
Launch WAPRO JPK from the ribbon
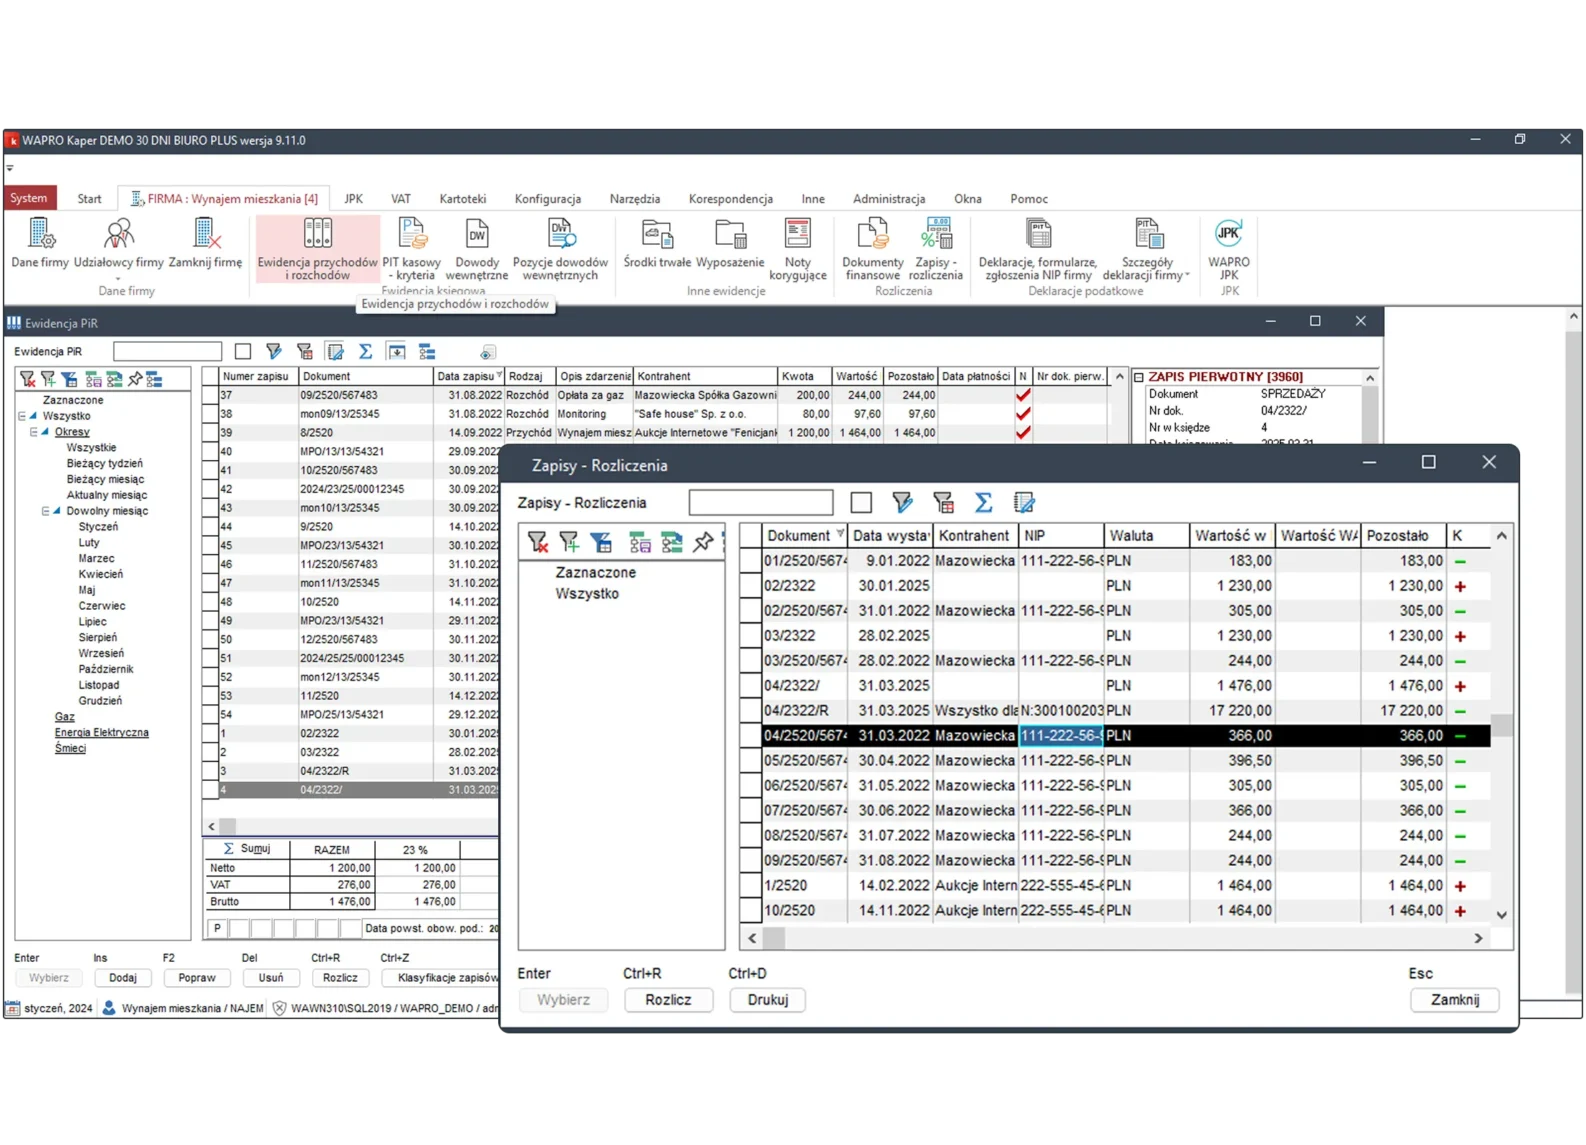(1229, 249)
